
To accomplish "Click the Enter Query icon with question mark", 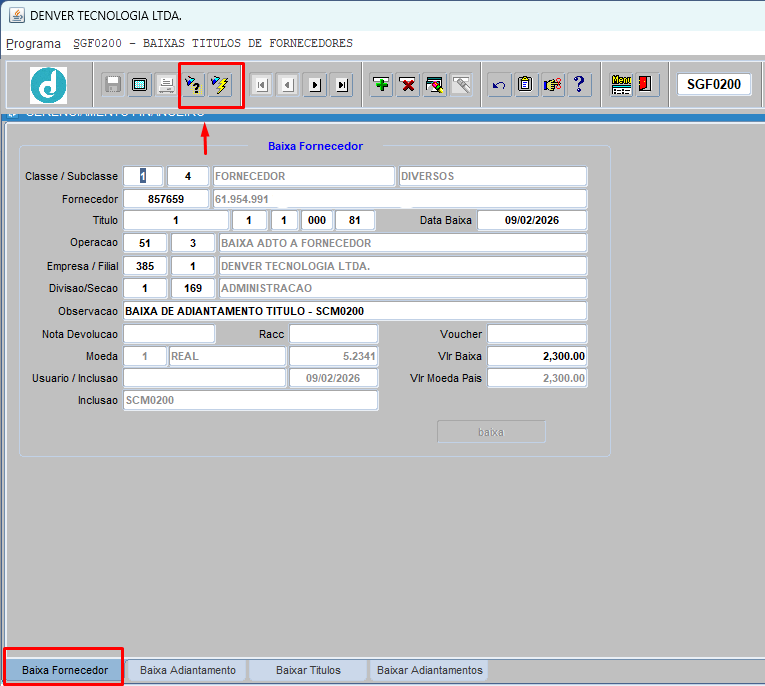I will (193, 85).
